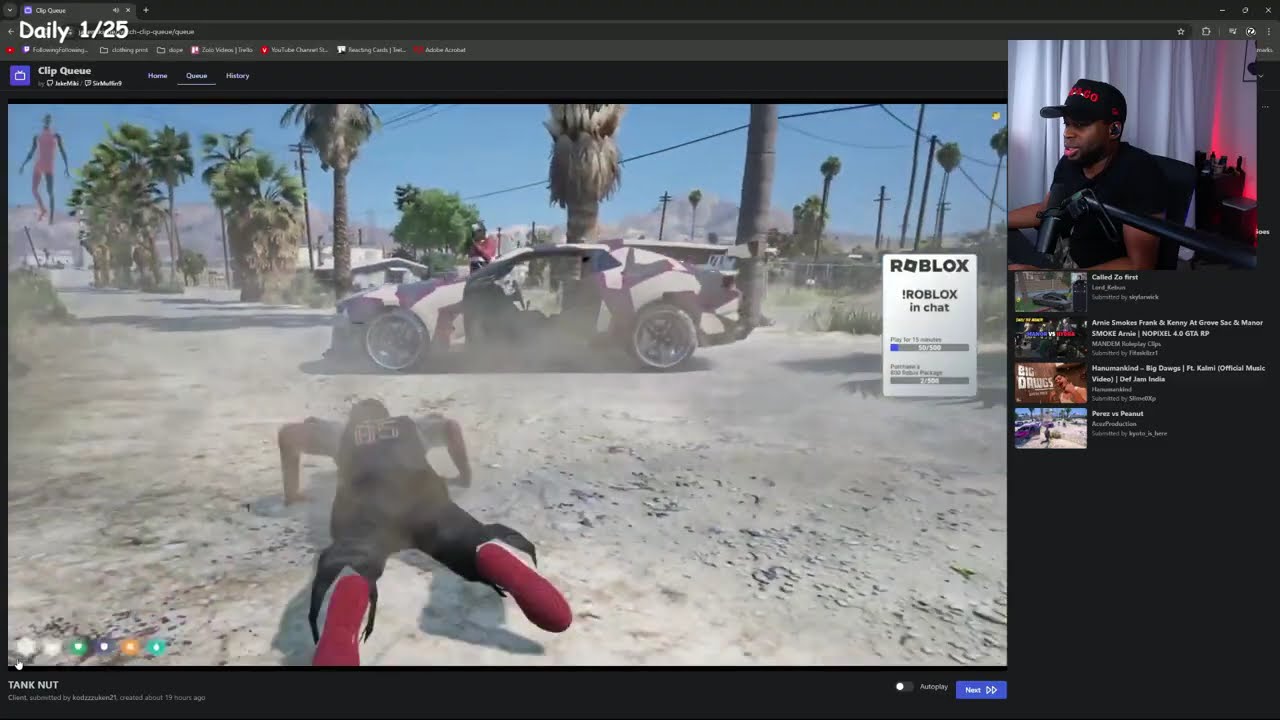This screenshot has width=1280, height=720.
Task: Open the YouTube Channel St... bookmark
Action: [x=294, y=49]
